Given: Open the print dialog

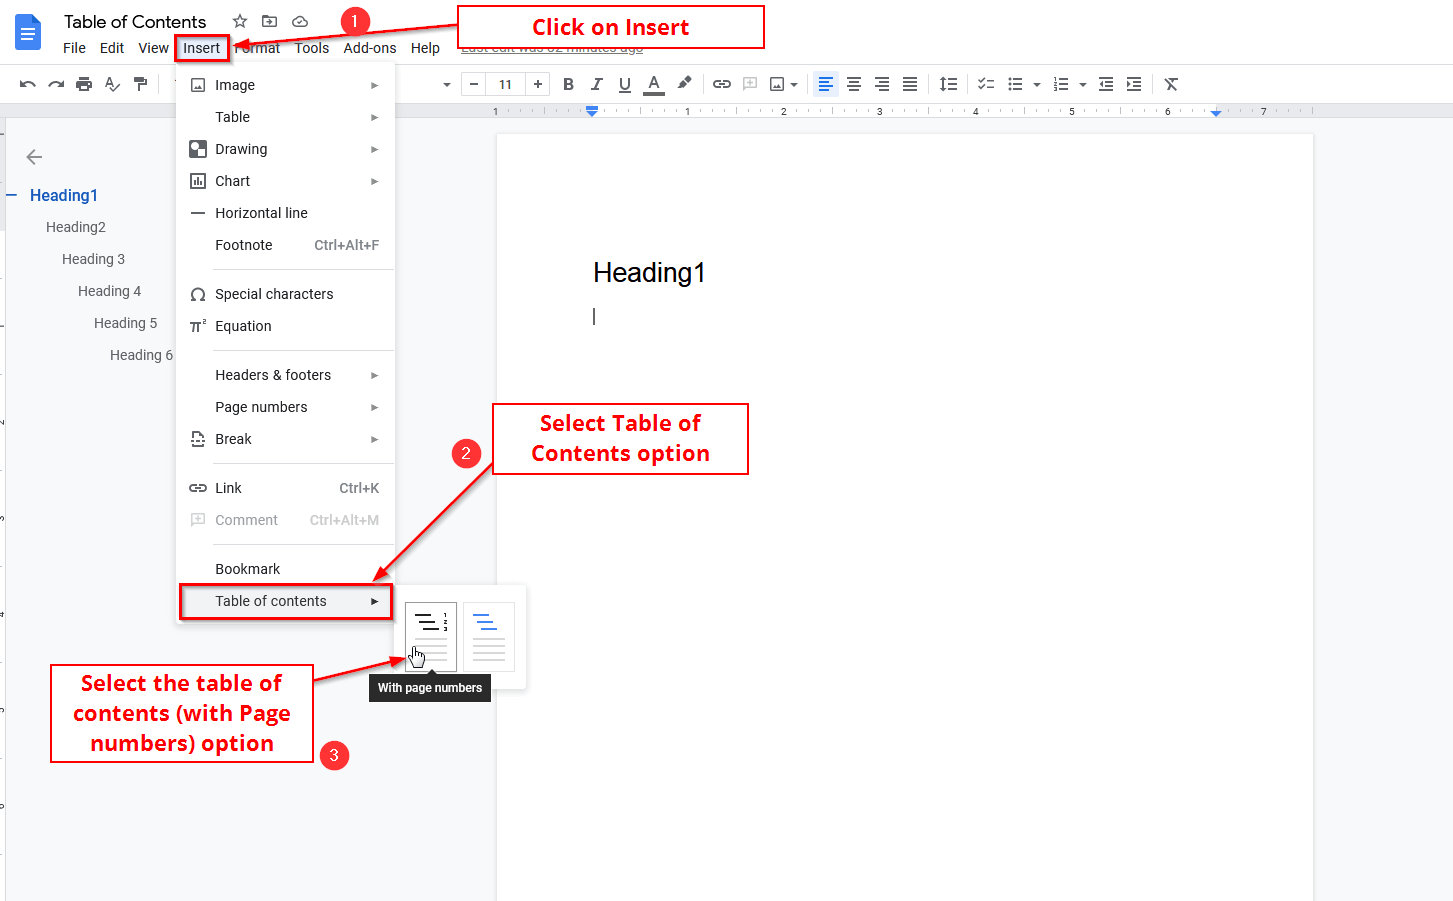Looking at the screenshot, I should click(x=84, y=84).
